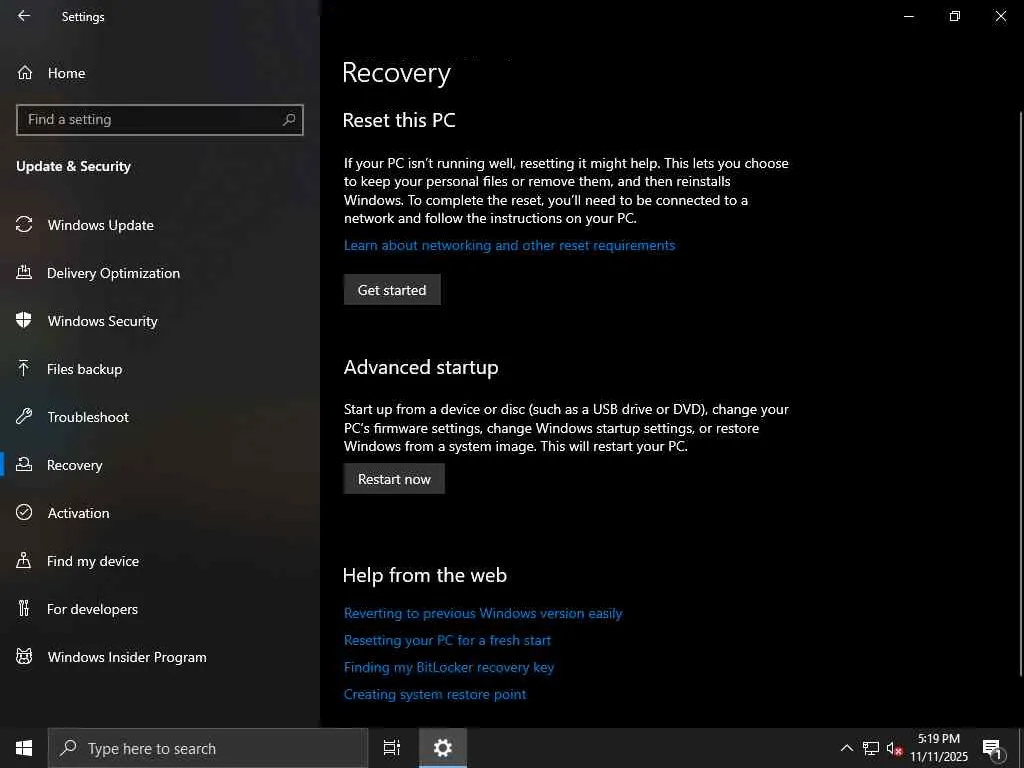Click the muted speaker volume icon
Screen dimensions: 1024x768
pos(894,748)
